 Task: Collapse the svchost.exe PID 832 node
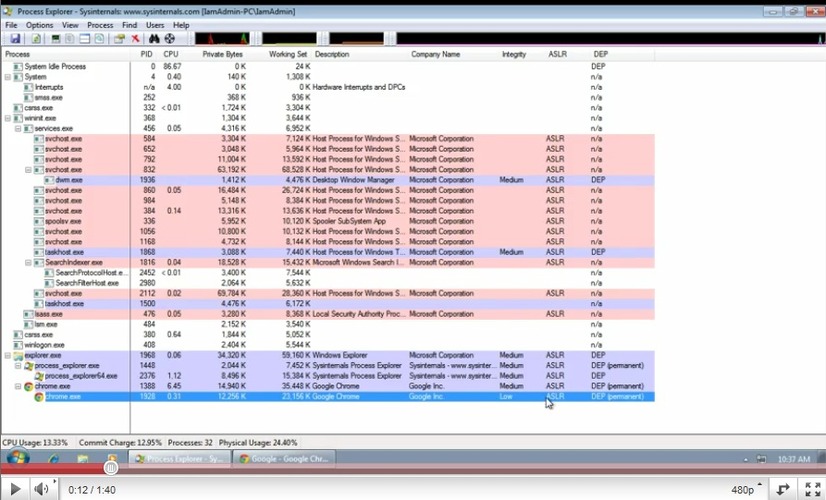28,170
